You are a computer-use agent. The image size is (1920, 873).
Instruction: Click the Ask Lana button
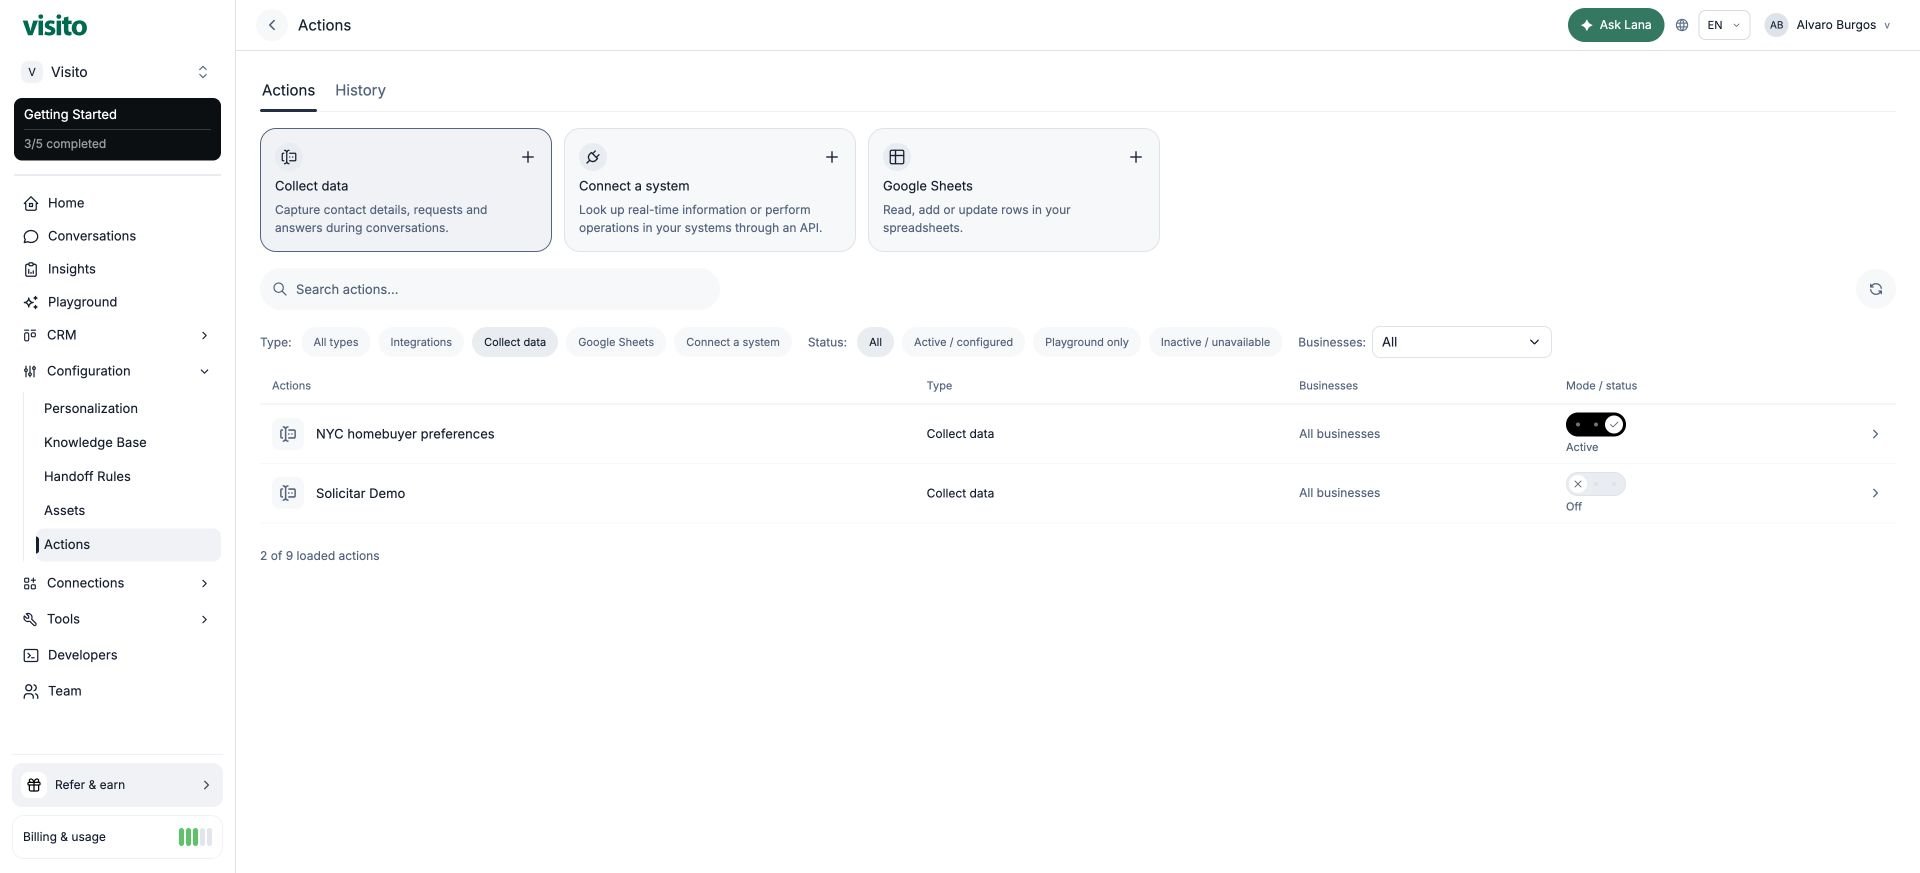point(1615,25)
